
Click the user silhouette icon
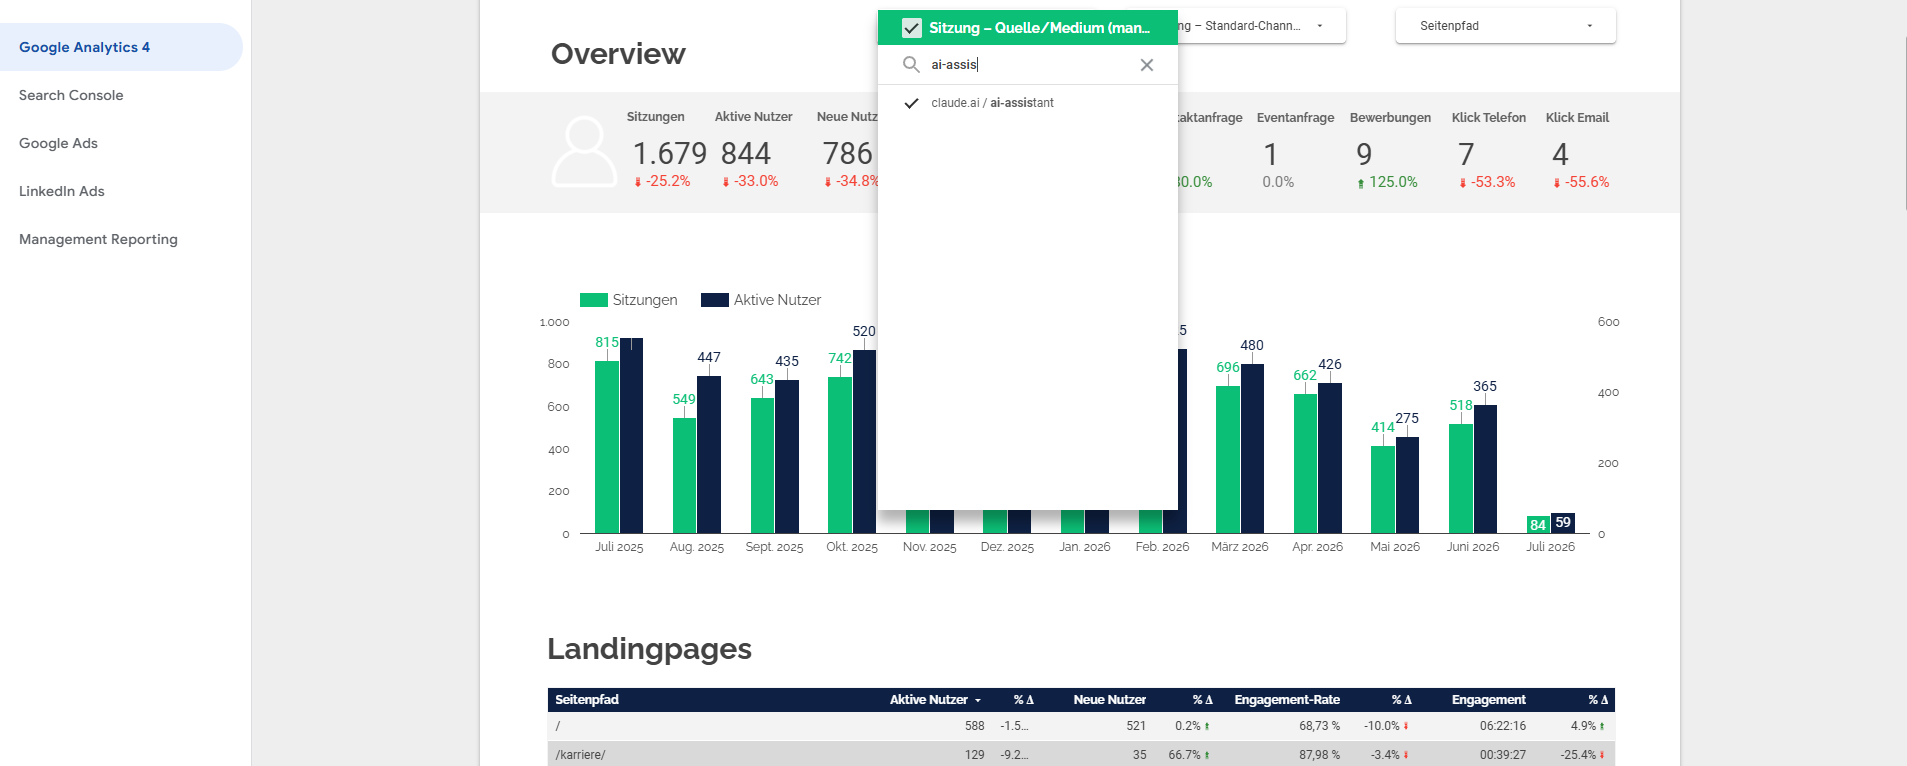584,152
